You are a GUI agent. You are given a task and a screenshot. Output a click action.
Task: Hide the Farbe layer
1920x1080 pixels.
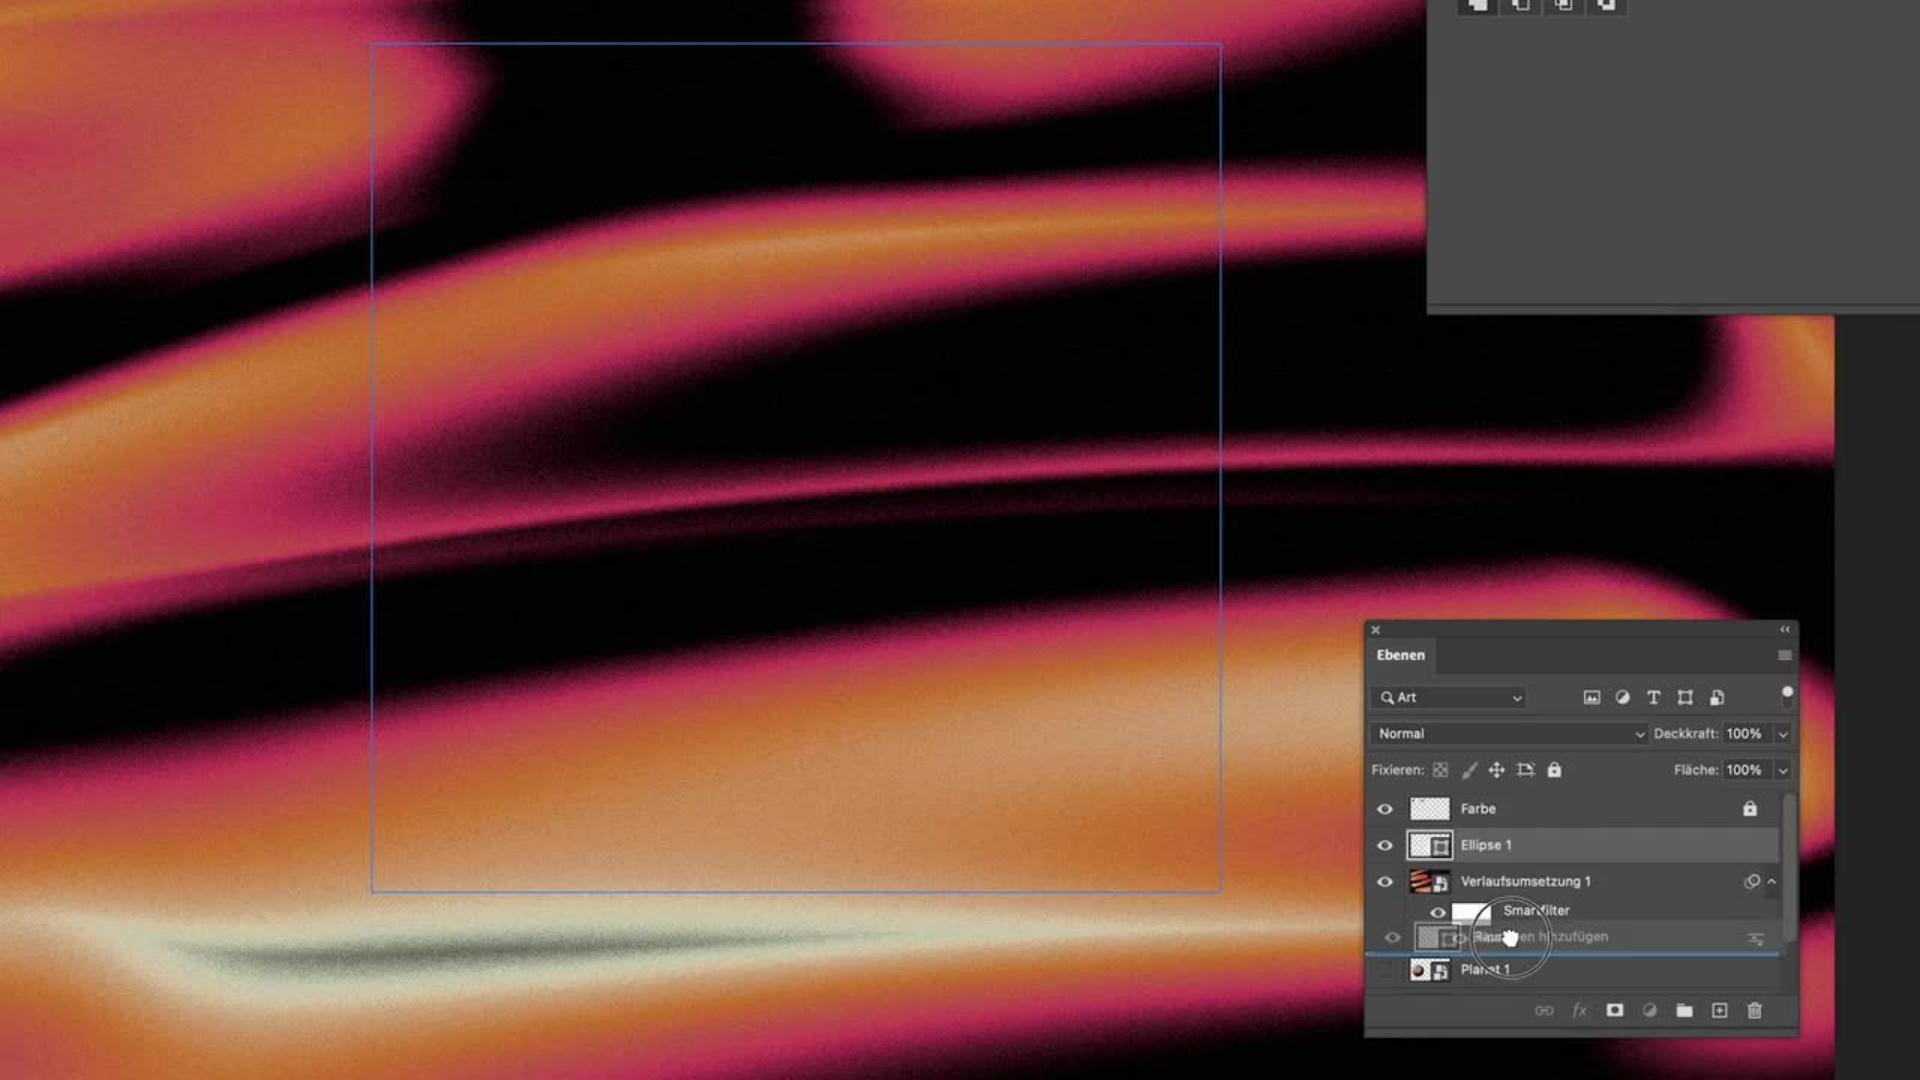coord(1385,809)
